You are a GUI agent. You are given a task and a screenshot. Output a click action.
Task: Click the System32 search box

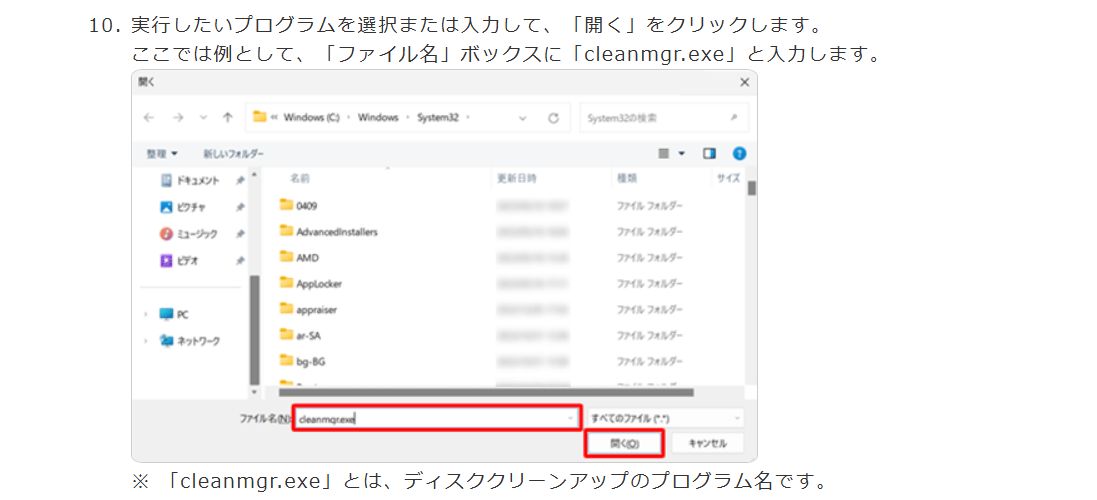[663, 118]
